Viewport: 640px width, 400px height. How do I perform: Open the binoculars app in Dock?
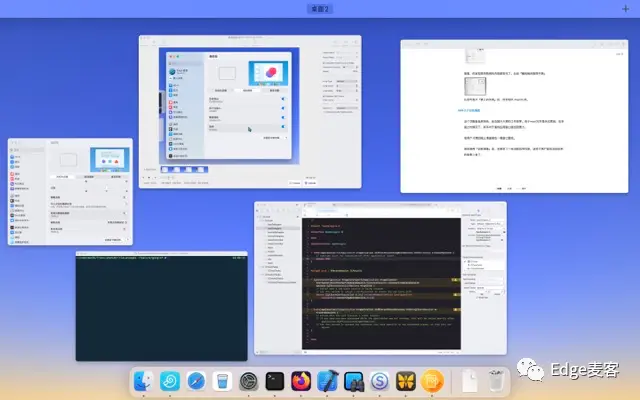pyautogui.click(x=353, y=381)
